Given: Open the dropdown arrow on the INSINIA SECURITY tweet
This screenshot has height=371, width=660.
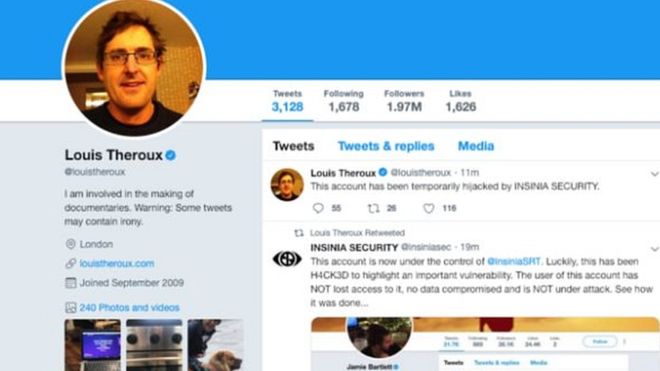Looking at the screenshot, I should point(654,249).
